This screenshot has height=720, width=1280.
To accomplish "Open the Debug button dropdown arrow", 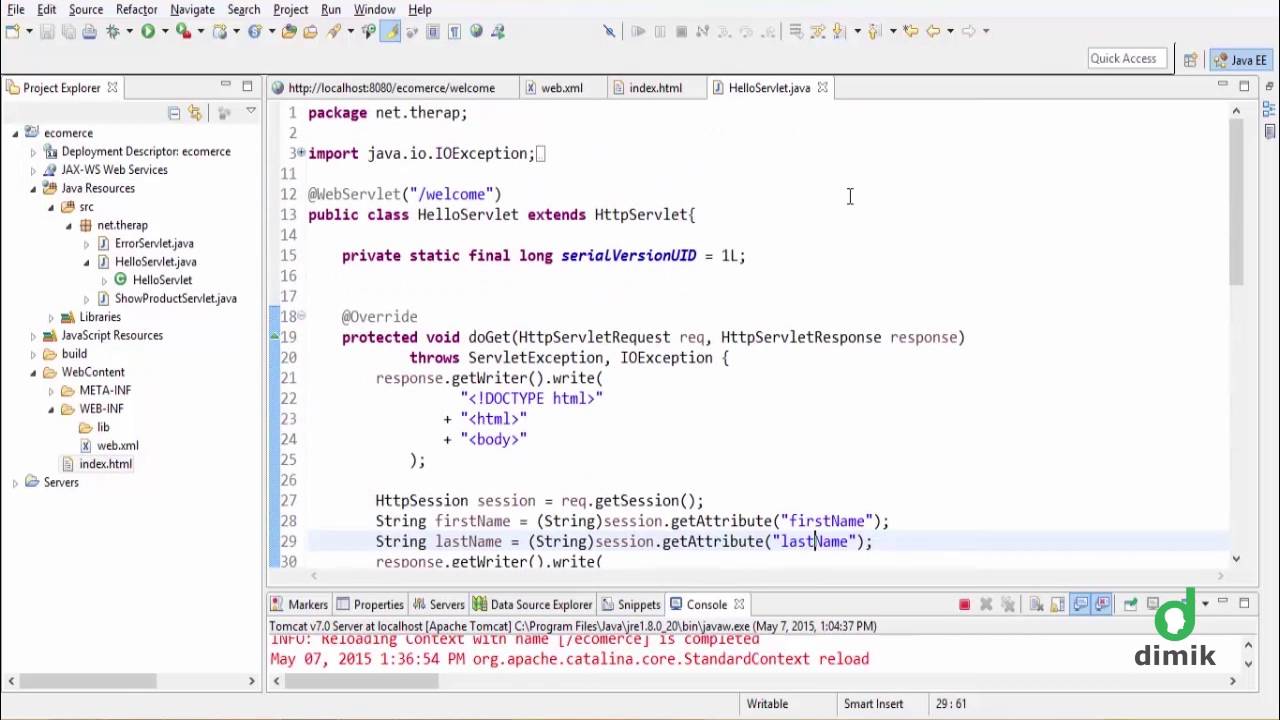I will pos(130,31).
